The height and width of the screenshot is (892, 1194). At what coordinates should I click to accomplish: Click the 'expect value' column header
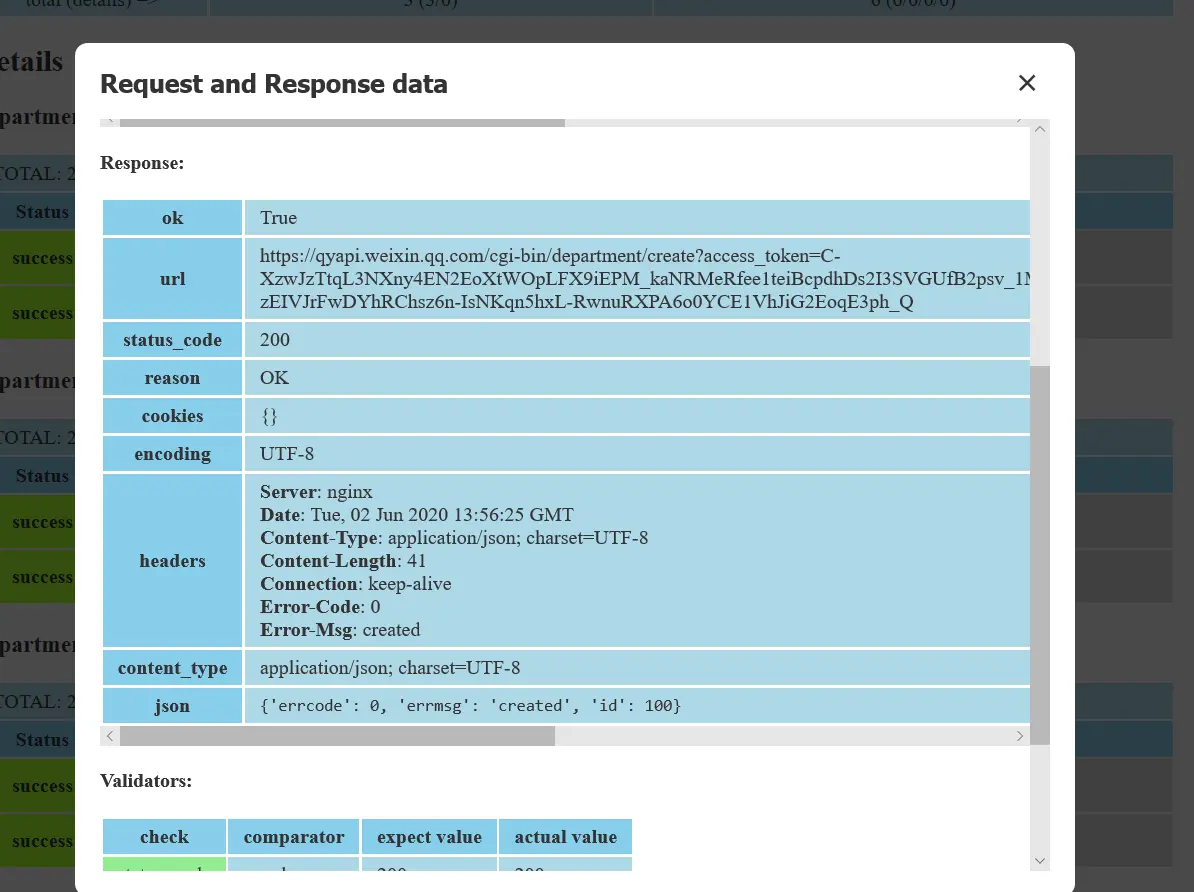coord(429,836)
